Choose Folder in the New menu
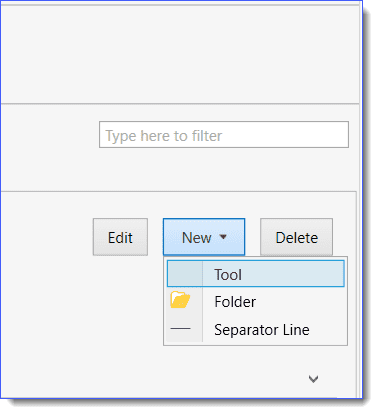The image size is (378, 414). [256, 302]
